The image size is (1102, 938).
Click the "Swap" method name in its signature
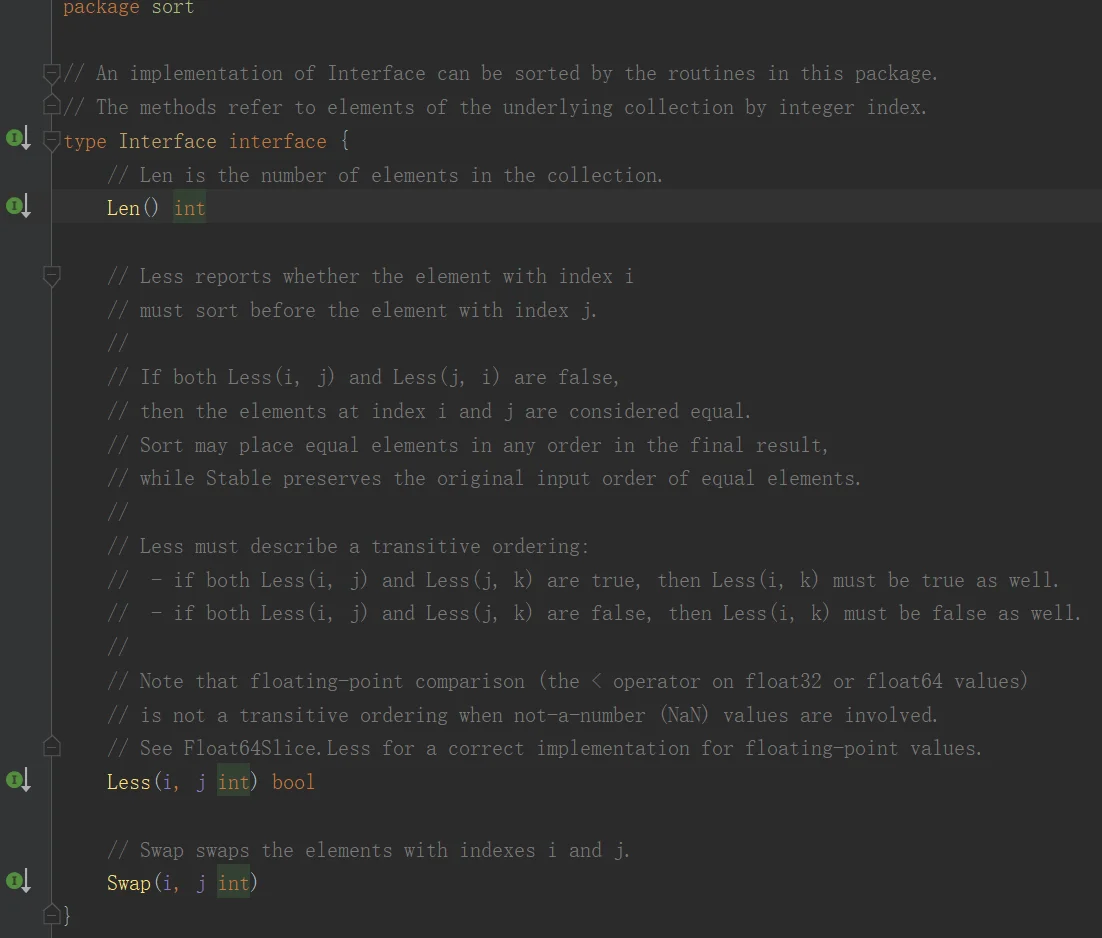point(128,883)
